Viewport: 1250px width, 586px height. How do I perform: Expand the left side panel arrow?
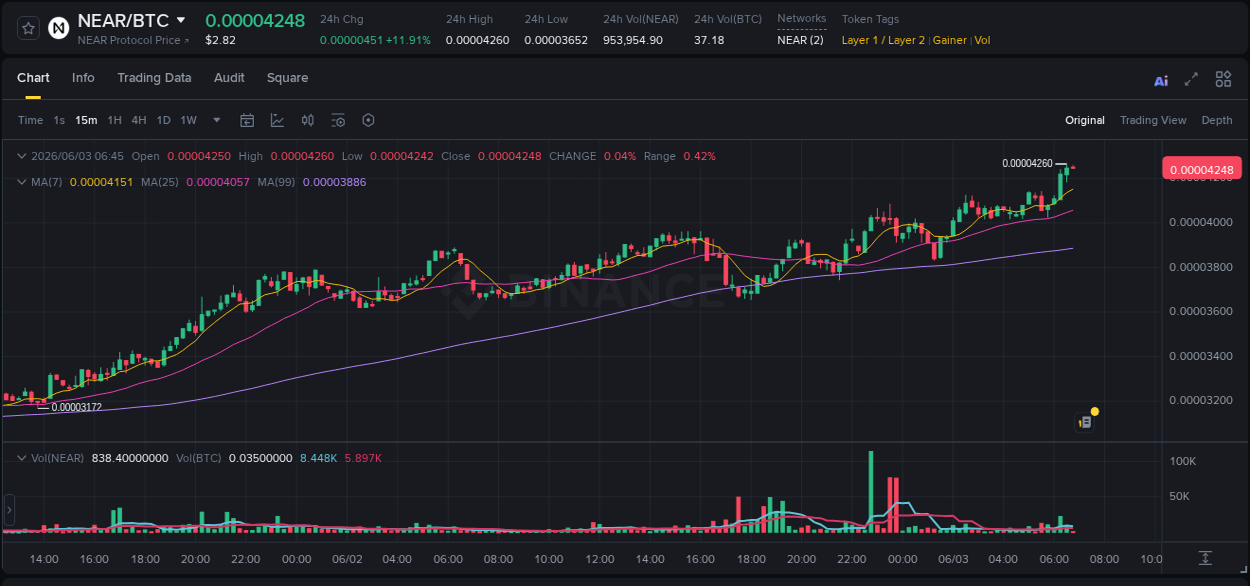click(x=8, y=510)
